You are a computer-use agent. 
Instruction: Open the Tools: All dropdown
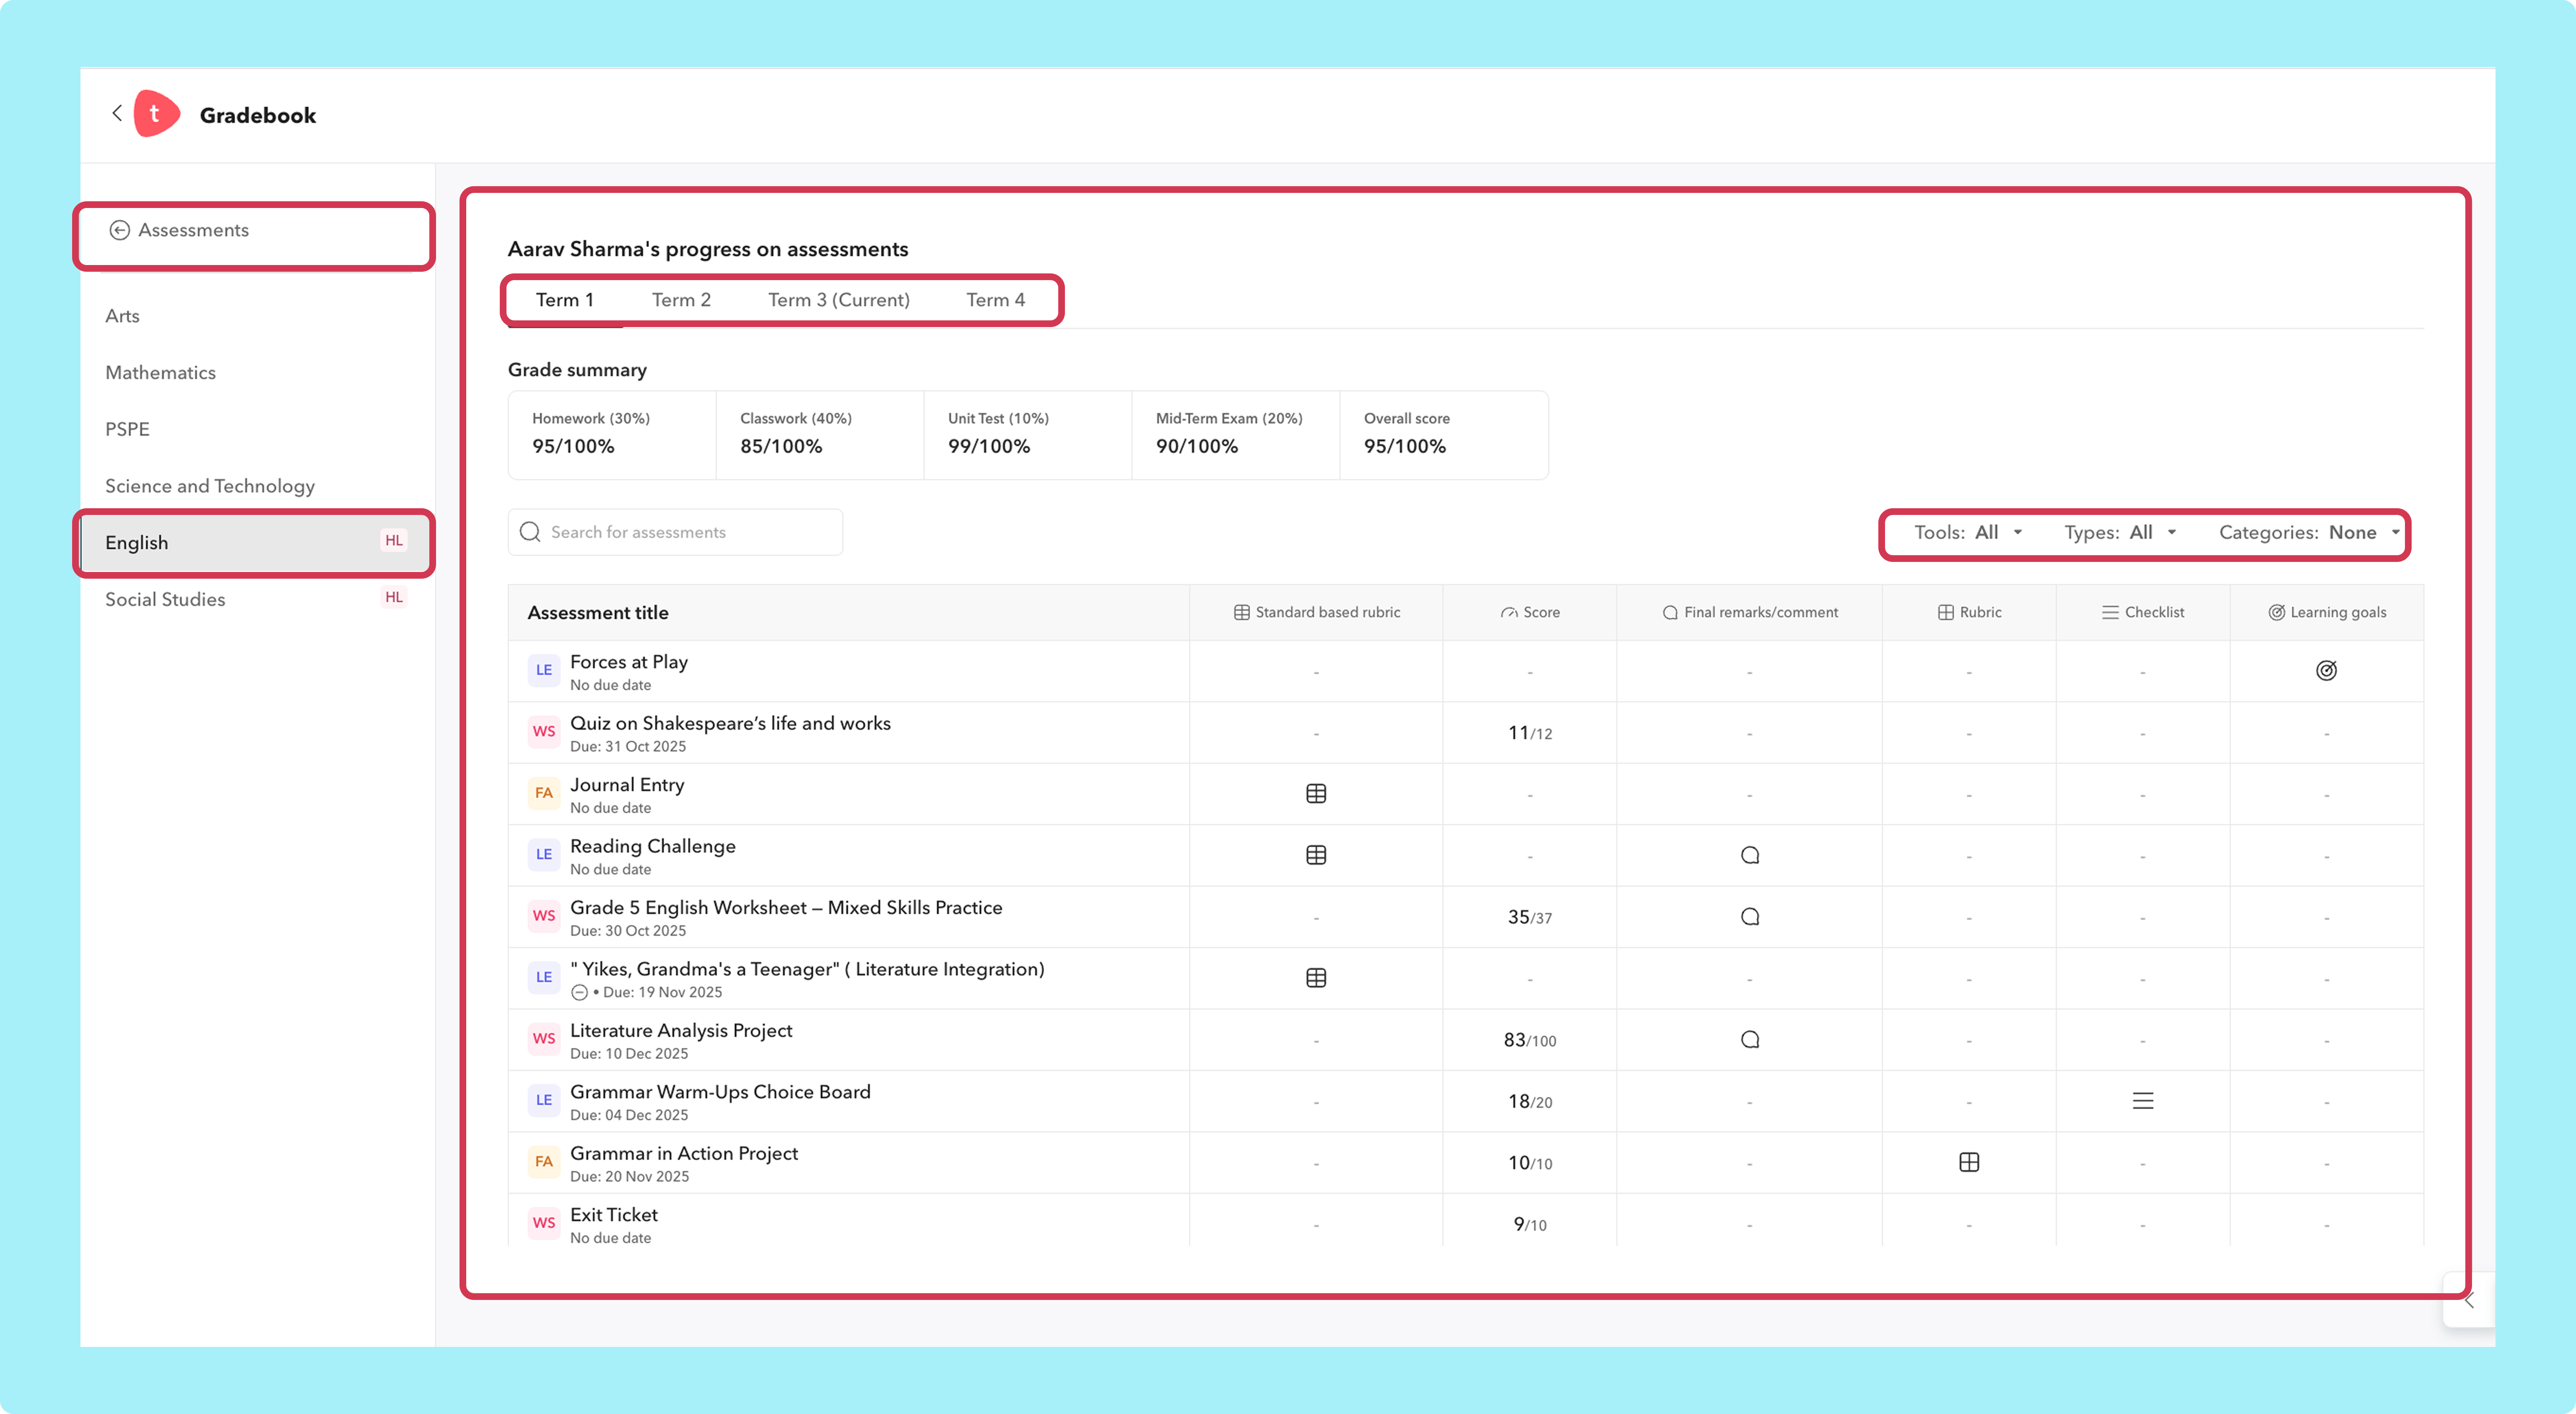[1968, 533]
